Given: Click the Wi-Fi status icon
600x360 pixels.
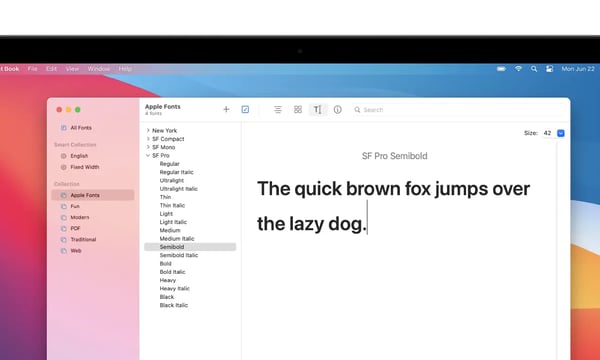Looking at the screenshot, I should tap(518, 69).
